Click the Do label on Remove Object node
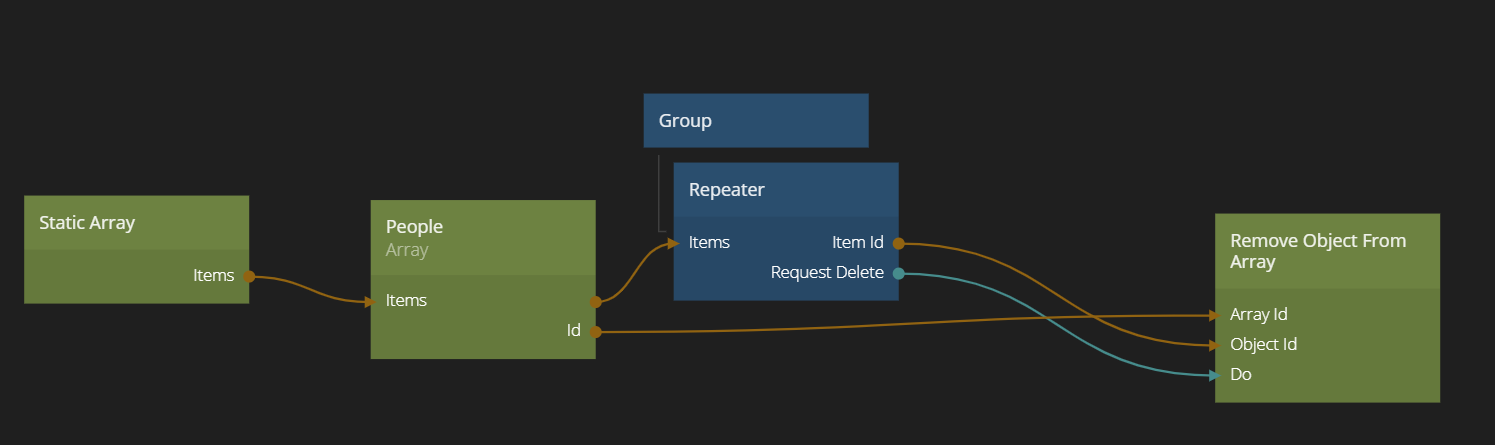1495x445 pixels. coord(1241,375)
